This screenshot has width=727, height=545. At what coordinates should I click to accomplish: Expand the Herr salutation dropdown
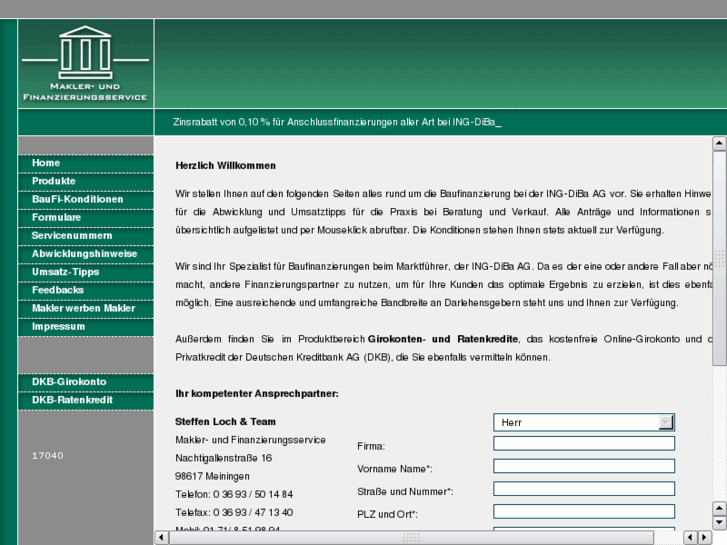pos(584,423)
